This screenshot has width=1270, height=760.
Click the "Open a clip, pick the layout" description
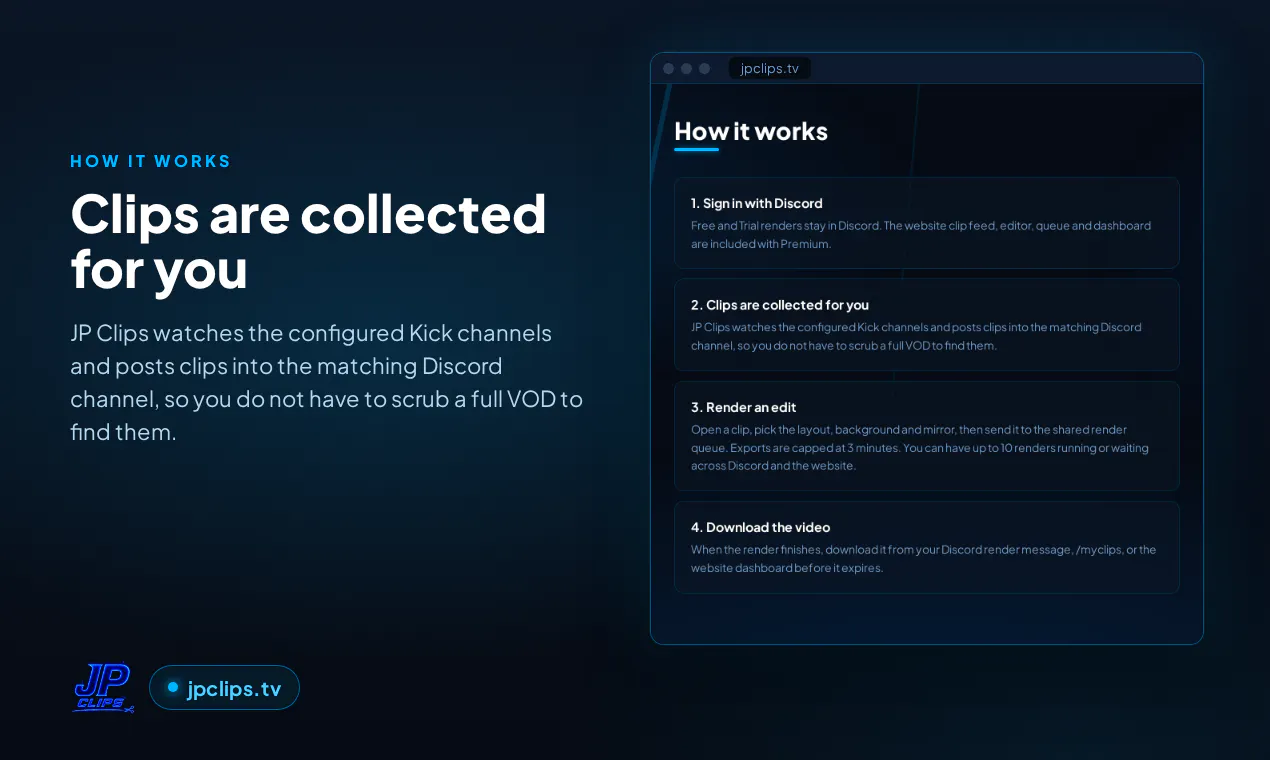(x=920, y=448)
